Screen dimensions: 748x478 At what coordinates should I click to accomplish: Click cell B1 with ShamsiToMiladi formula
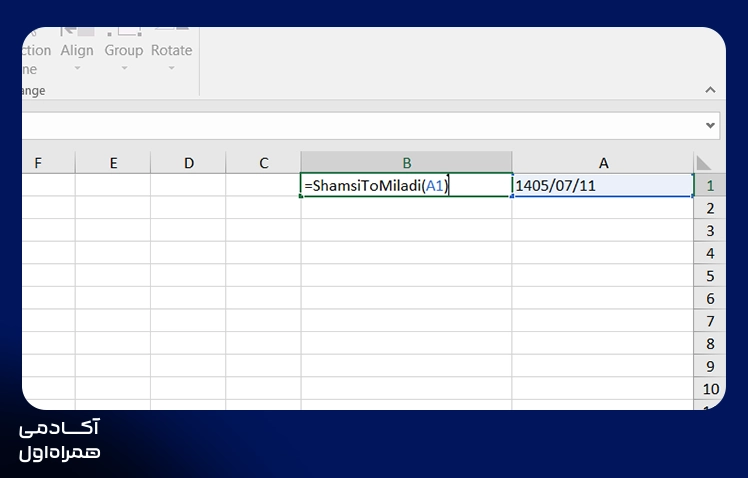[x=406, y=186]
